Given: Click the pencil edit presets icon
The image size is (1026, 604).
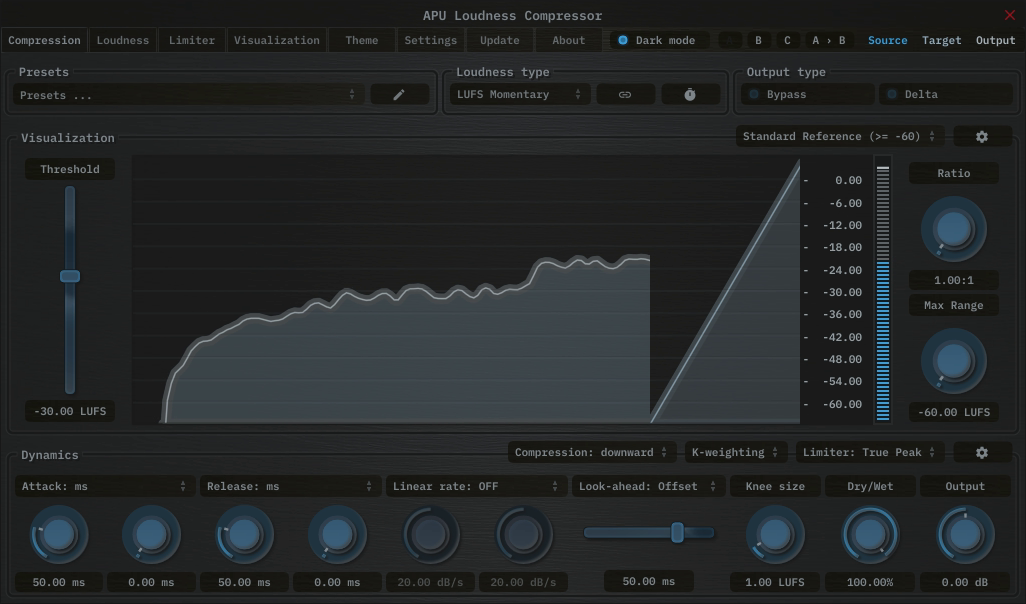Looking at the screenshot, I should tap(399, 95).
